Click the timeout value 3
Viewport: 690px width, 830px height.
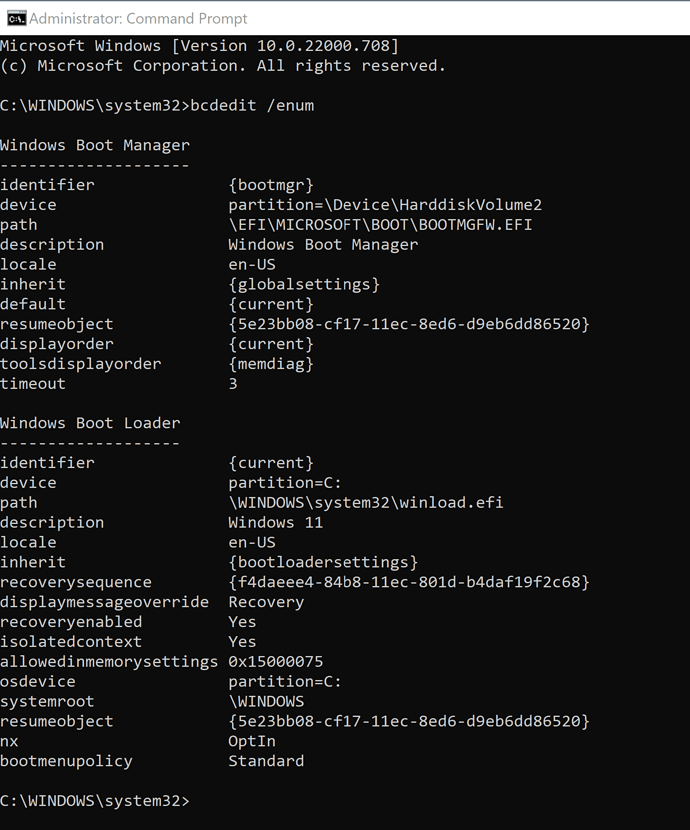[x=233, y=383]
